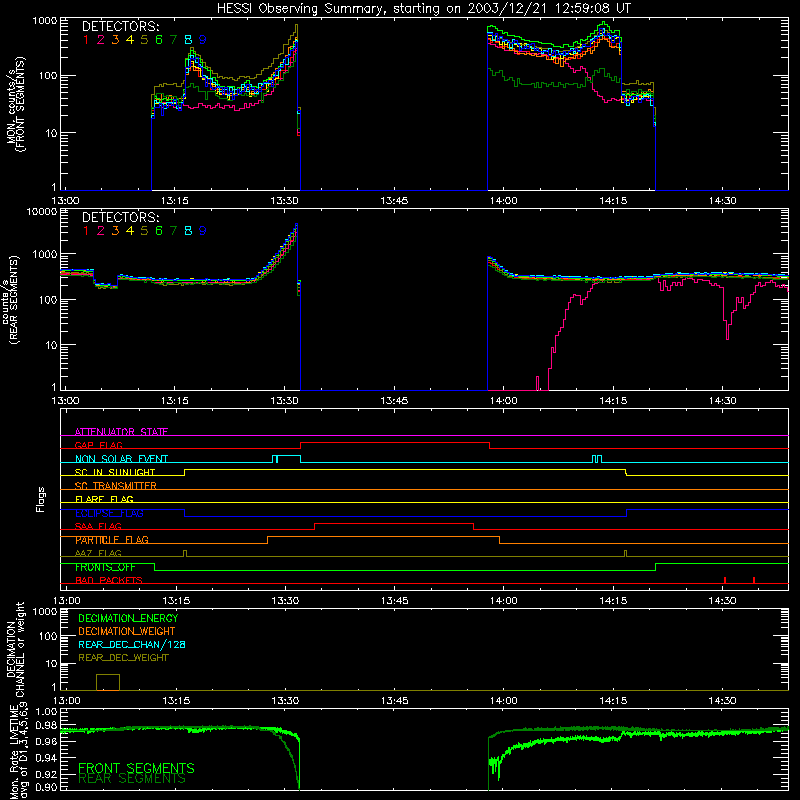800x800 pixels.
Task: Click 'FRONT SEGMENTS' legend in livetime panel
Action: [136, 768]
